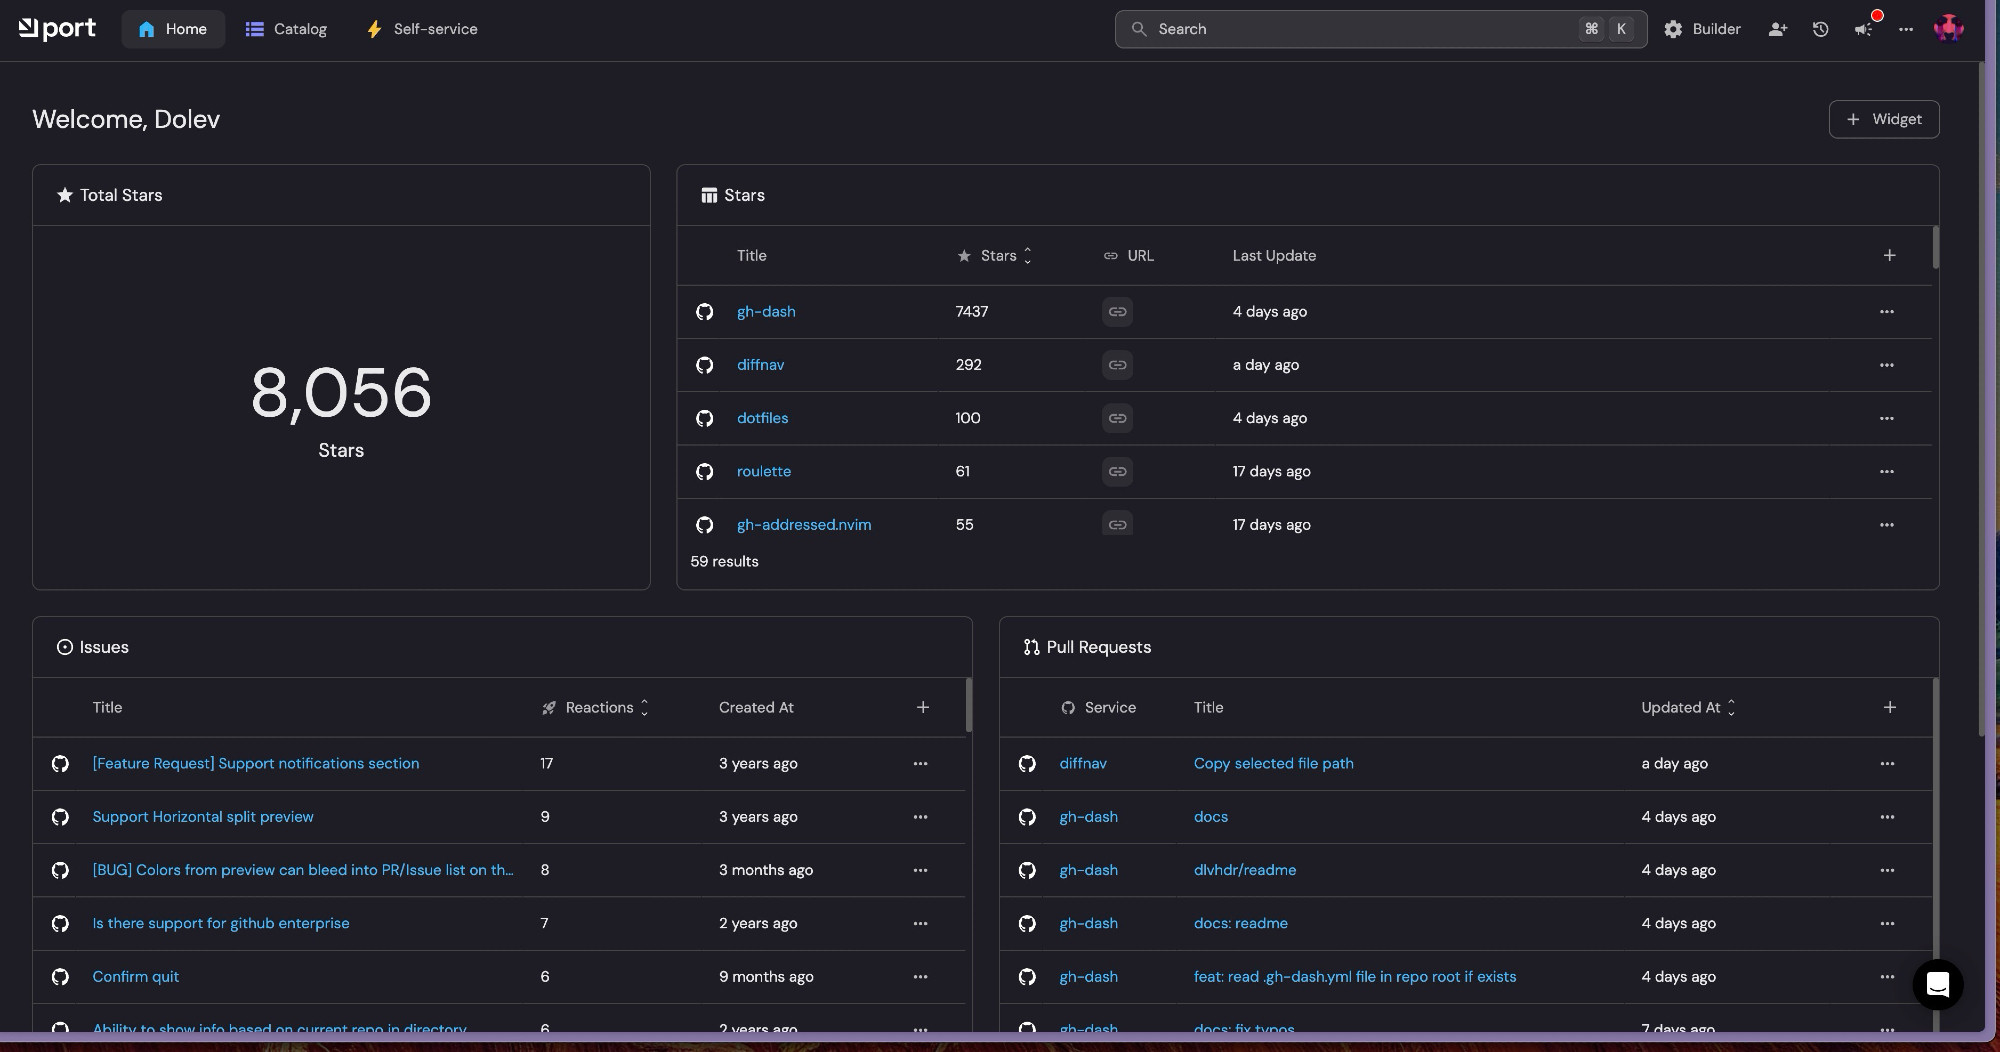Open options for Support notifications issue row

click(920, 764)
